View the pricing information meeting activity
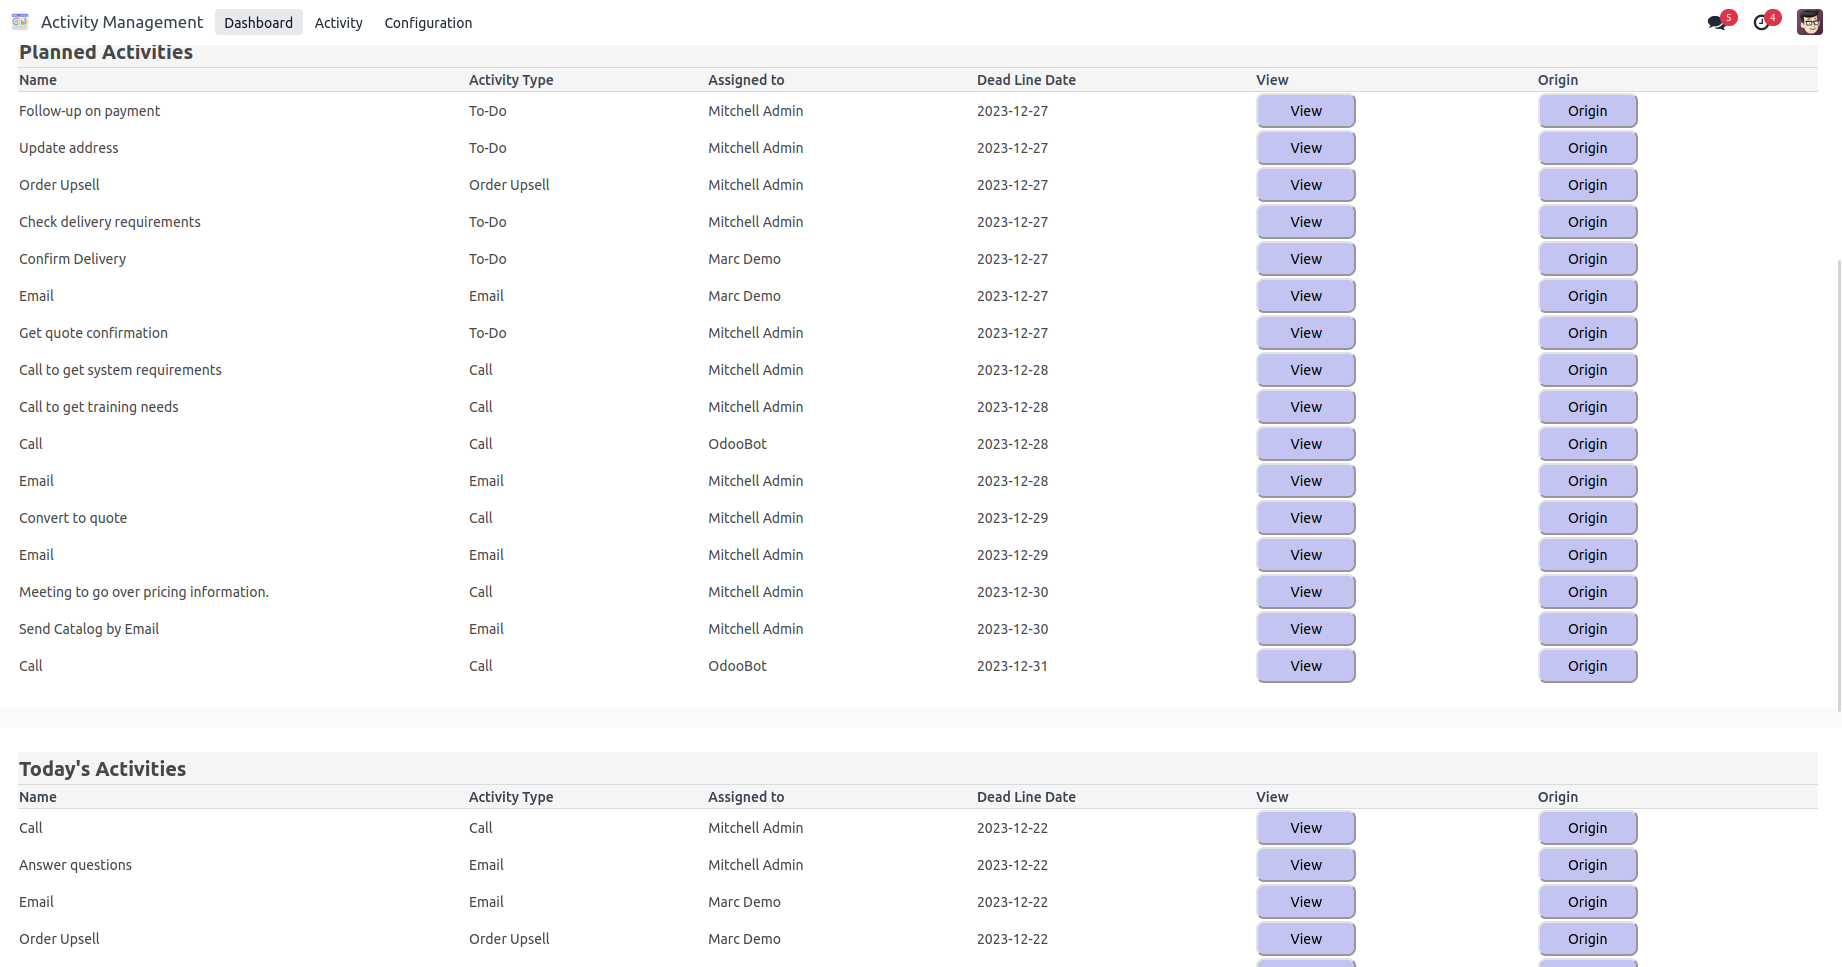This screenshot has width=1842, height=967. pos(1305,592)
